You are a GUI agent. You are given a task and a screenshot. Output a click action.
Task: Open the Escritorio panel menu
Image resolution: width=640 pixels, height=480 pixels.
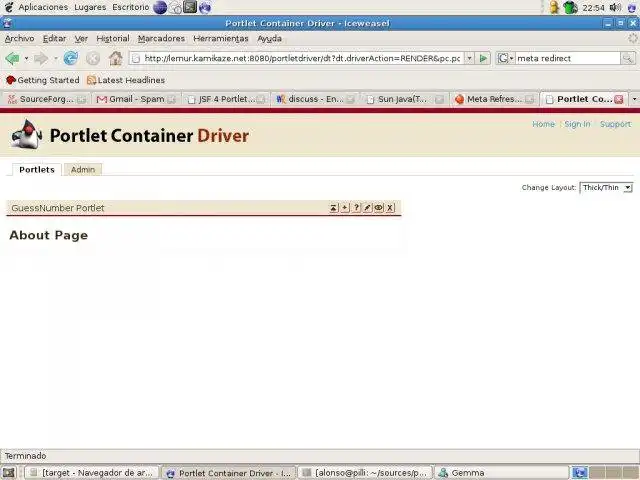pyautogui.click(x=131, y=7)
